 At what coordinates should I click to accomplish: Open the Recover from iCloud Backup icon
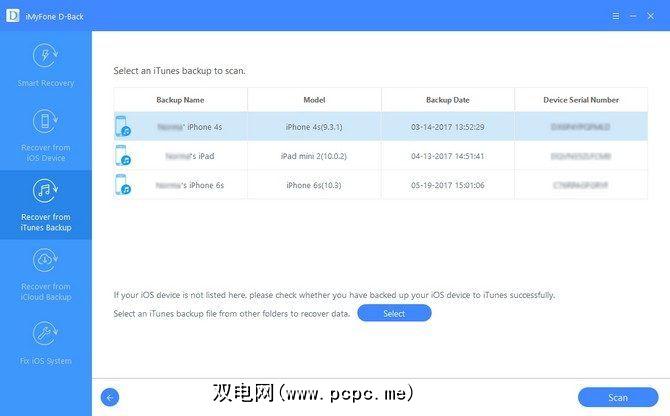tap(45, 260)
